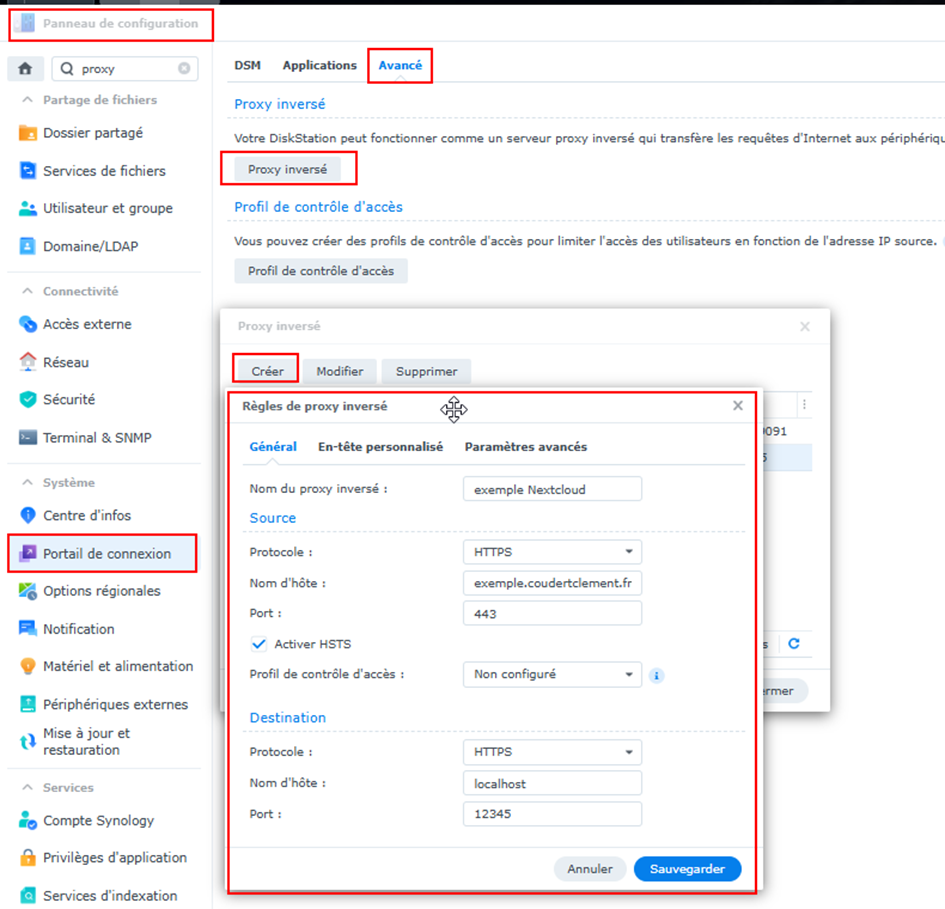Click the destination Port input field
Image resolution: width=945 pixels, height=909 pixels.
552,814
